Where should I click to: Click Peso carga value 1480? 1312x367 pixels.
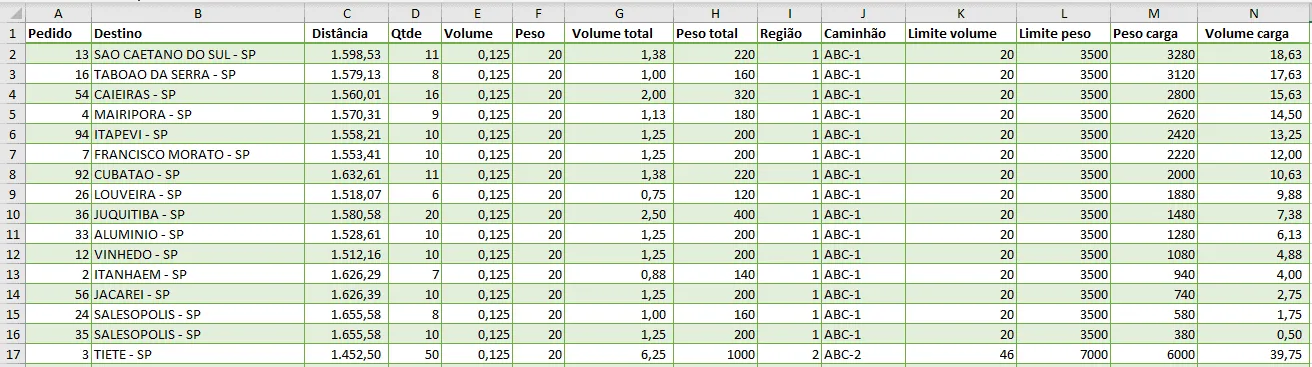point(1155,214)
